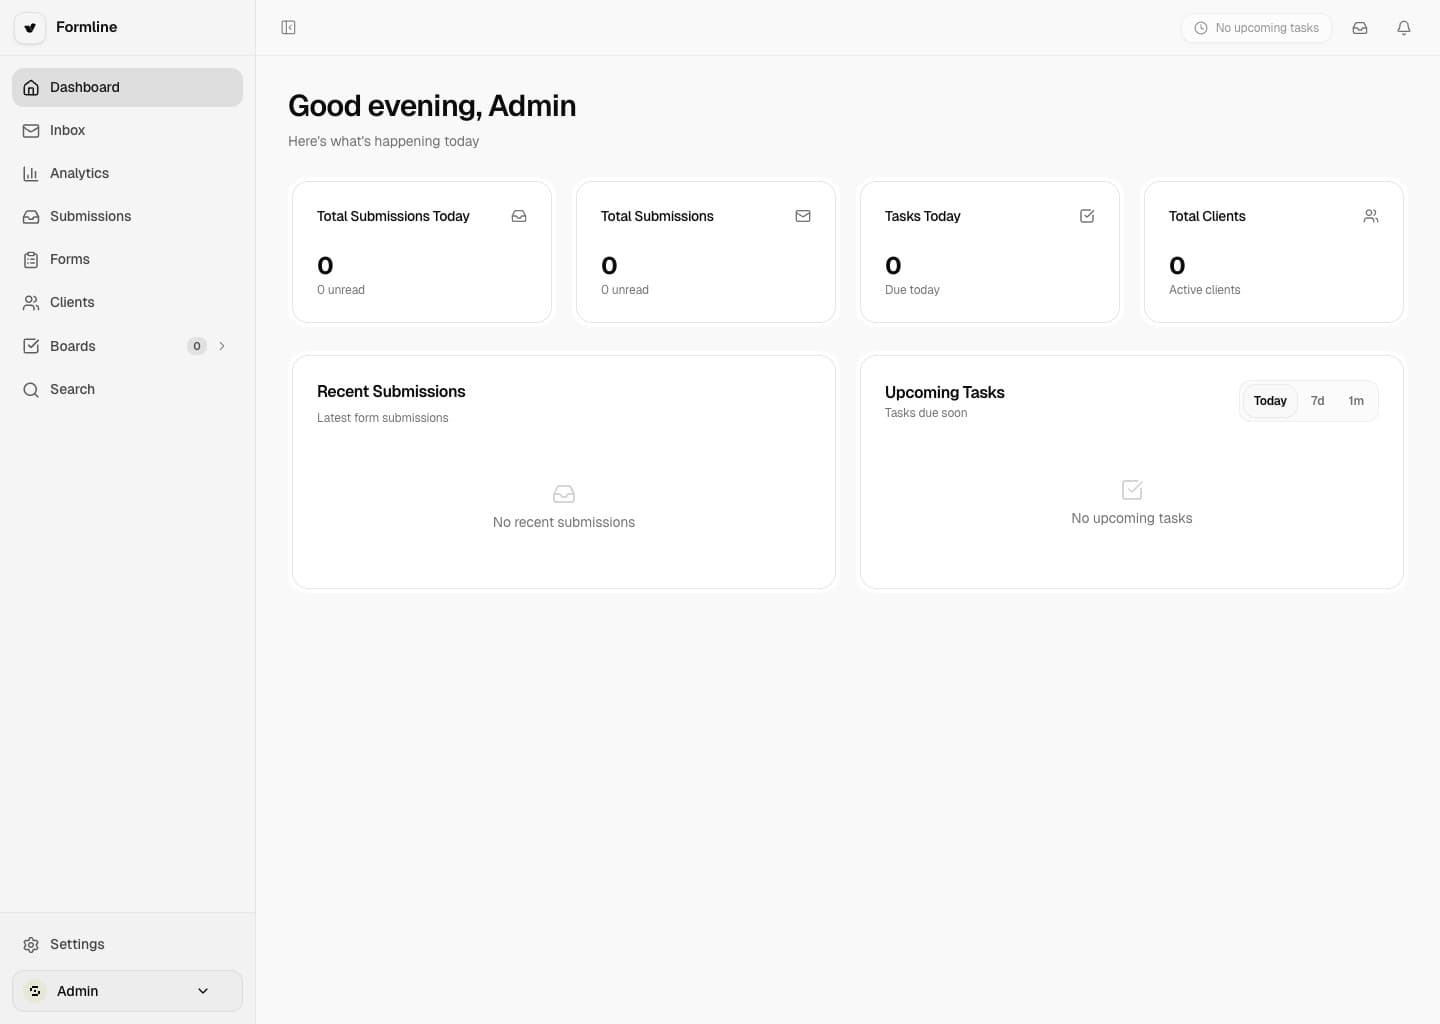Click the No upcoming tasks button
The width and height of the screenshot is (1440, 1024).
(1256, 28)
